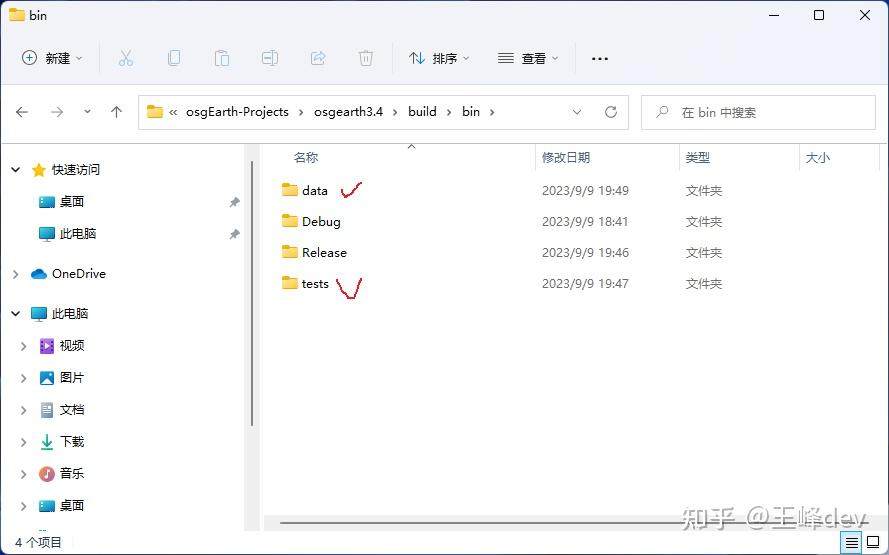Click the Cut scissors icon
The width and height of the screenshot is (889, 555).
tap(126, 58)
